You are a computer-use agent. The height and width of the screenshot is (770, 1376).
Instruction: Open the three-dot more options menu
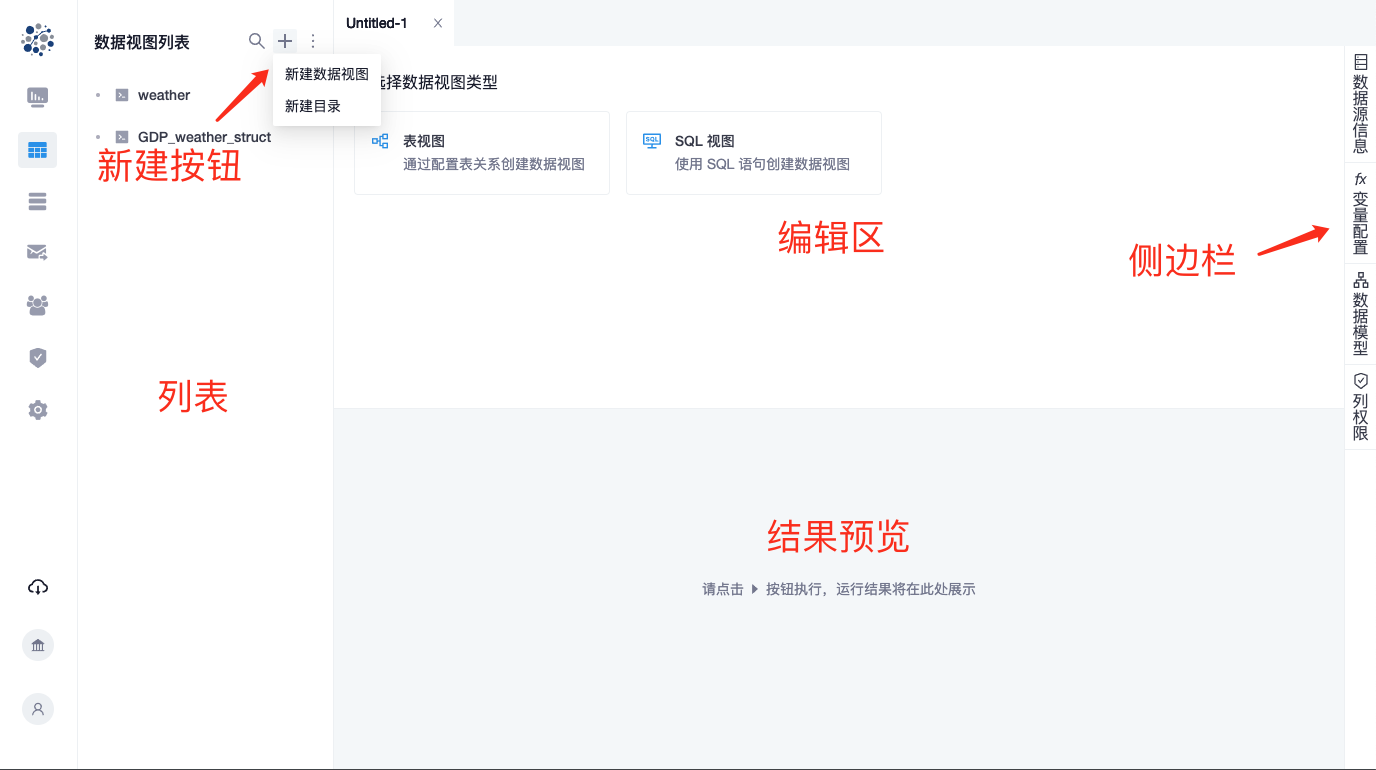click(x=313, y=41)
